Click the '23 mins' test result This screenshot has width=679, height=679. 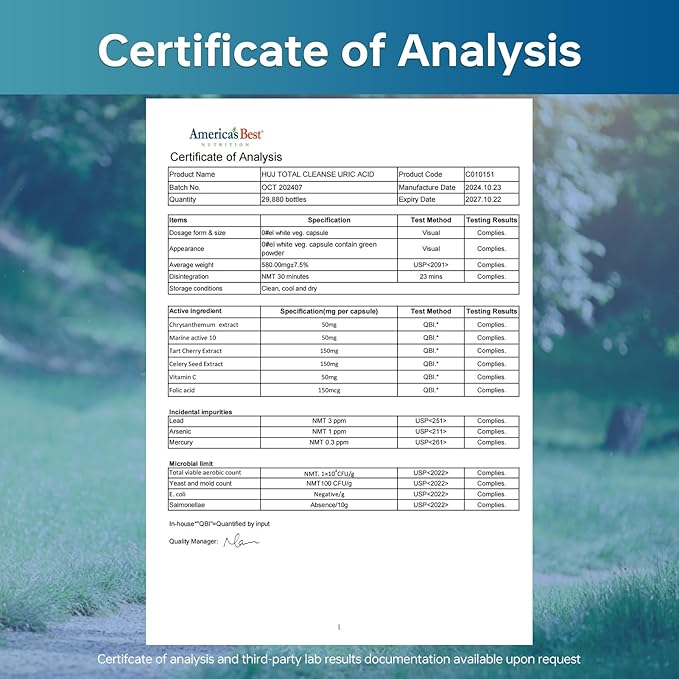(x=431, y=276)
